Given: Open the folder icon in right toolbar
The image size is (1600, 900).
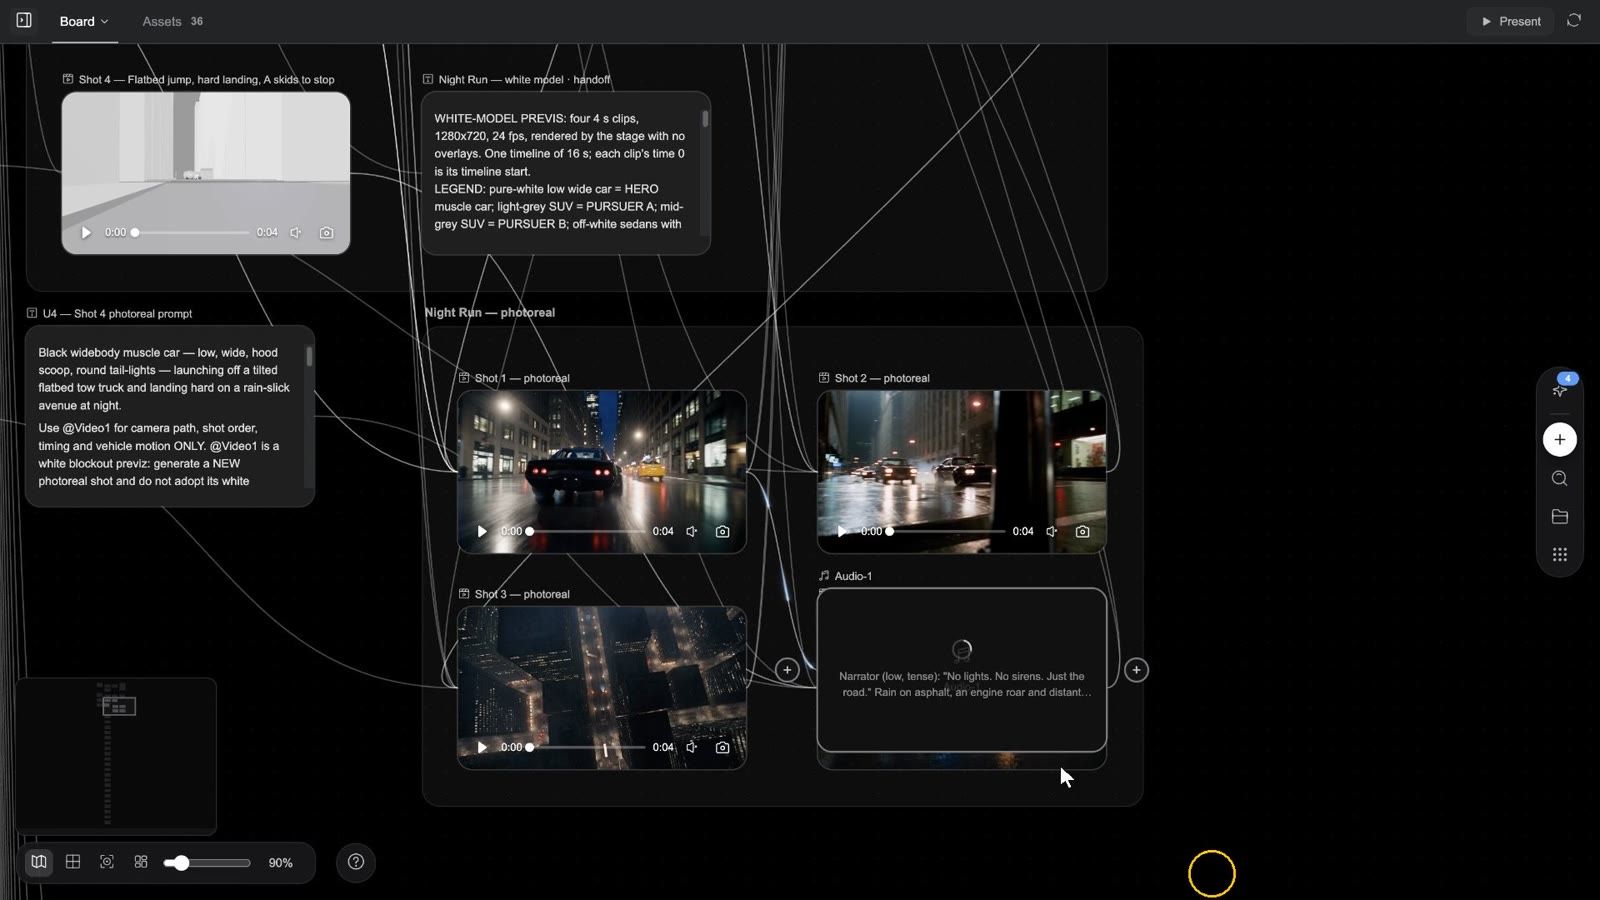Looking at the screenshot, I should point(1559,516).
